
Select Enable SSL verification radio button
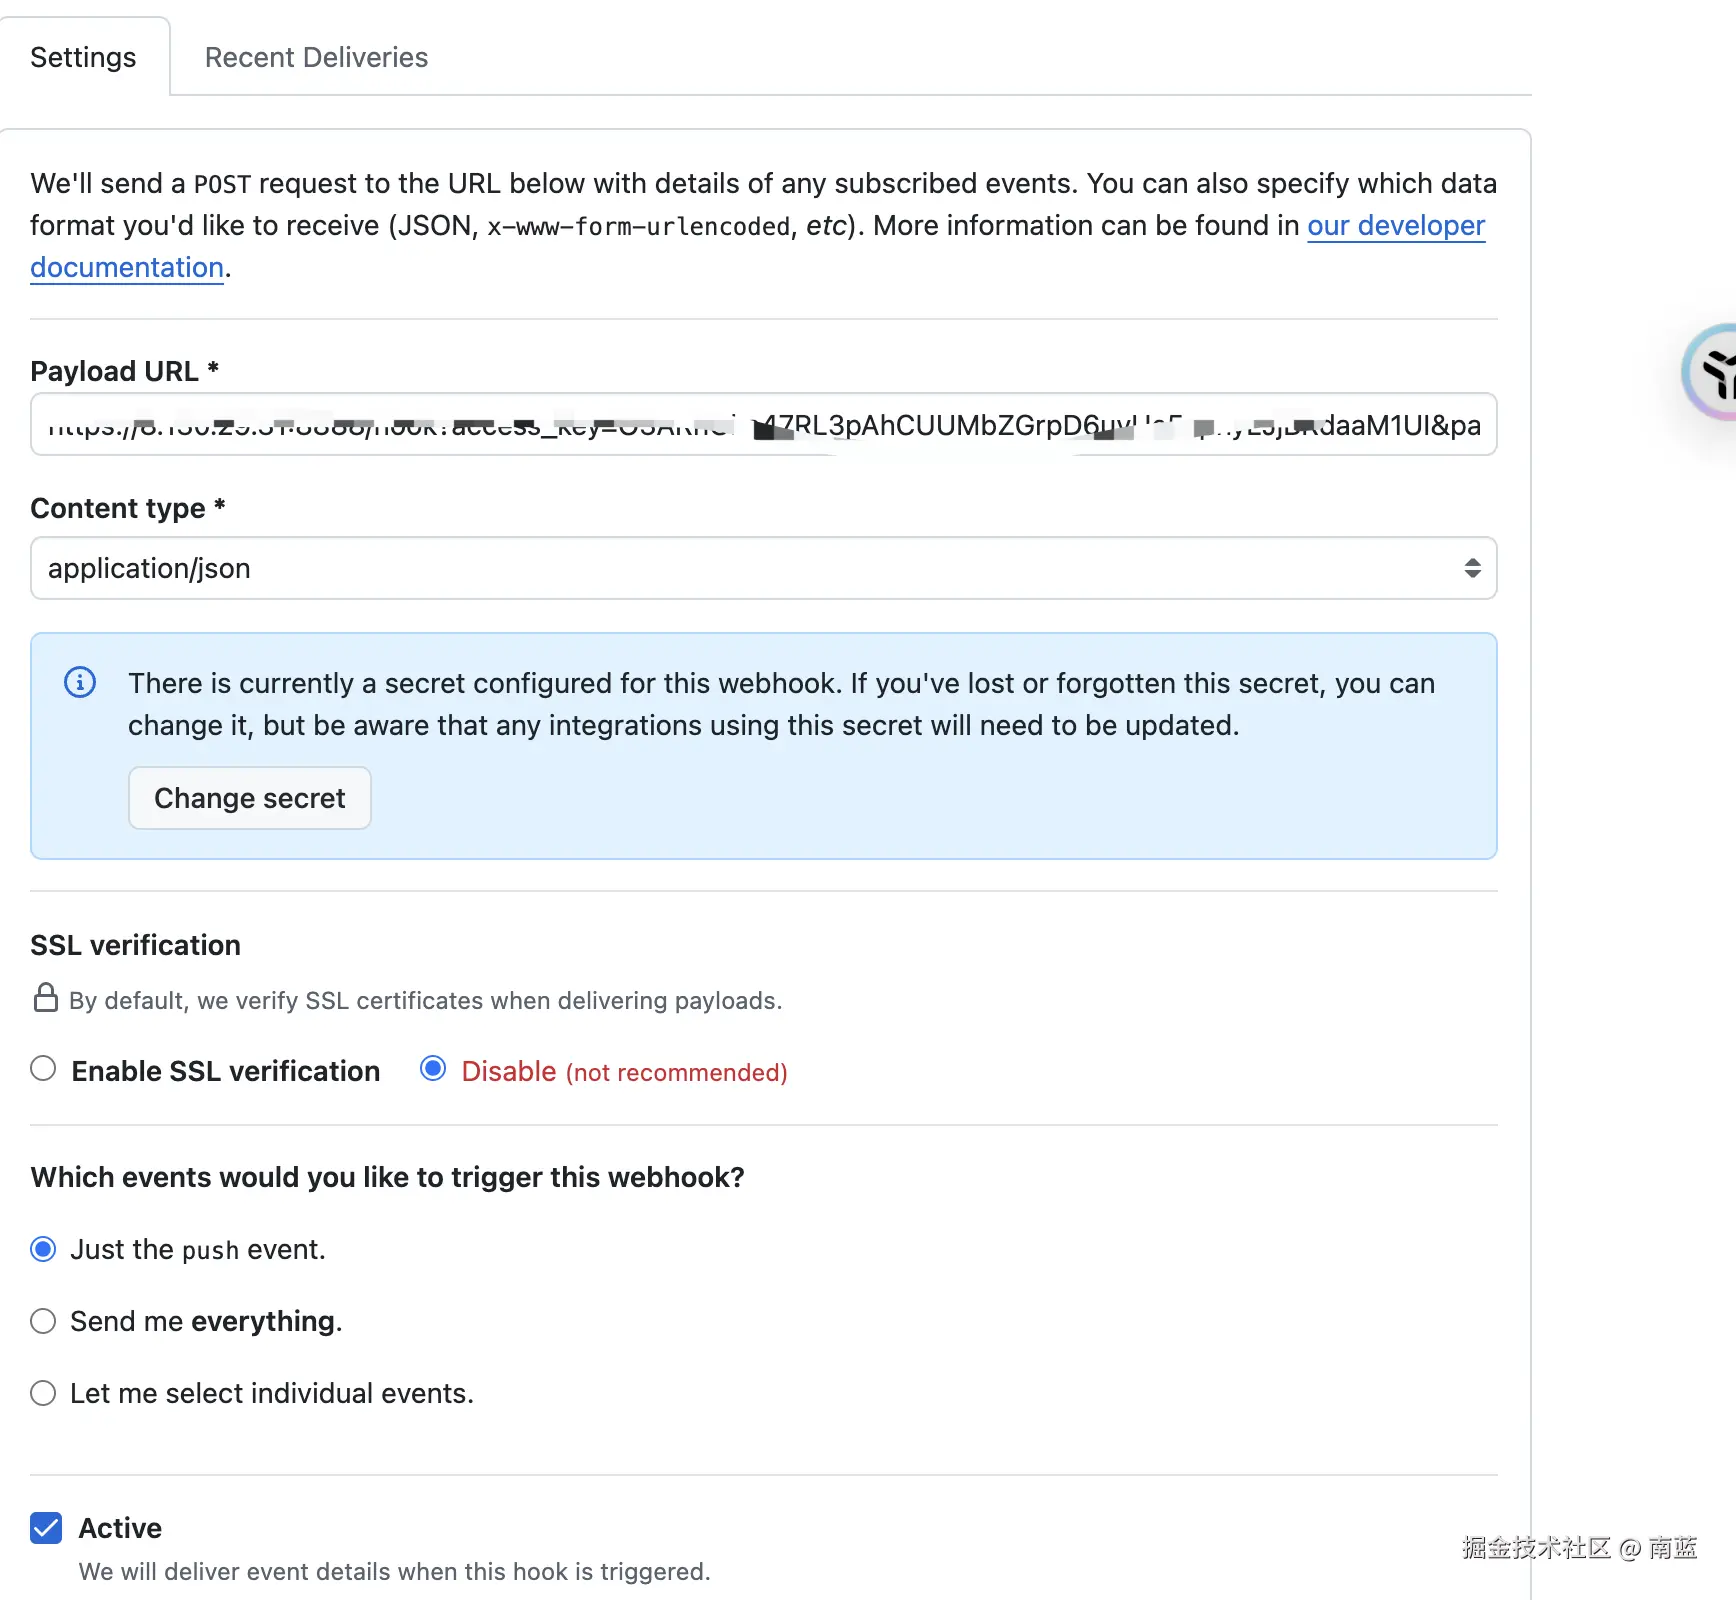pyautogui.click(x=43, y=1069)
